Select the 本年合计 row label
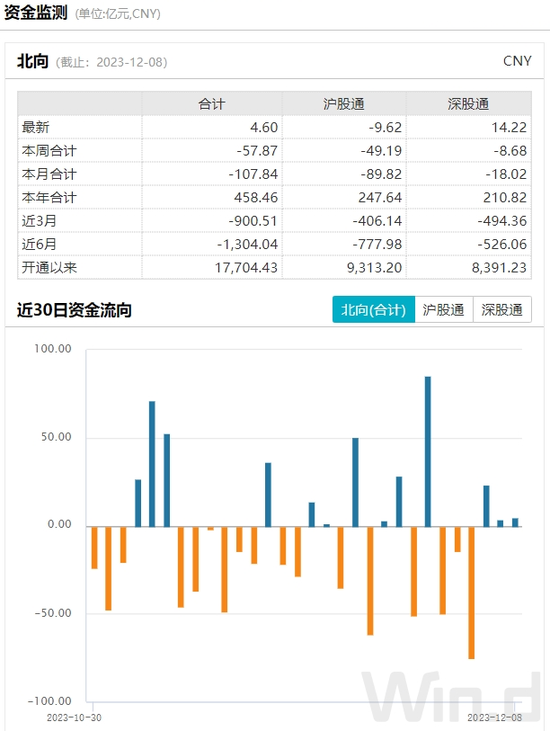550x731 pixels. pos(49,197)
